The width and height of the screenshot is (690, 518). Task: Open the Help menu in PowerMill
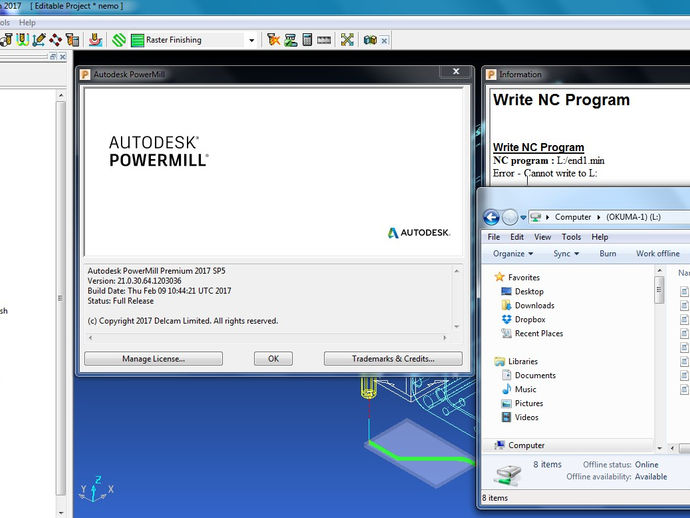tap(27, 22)
